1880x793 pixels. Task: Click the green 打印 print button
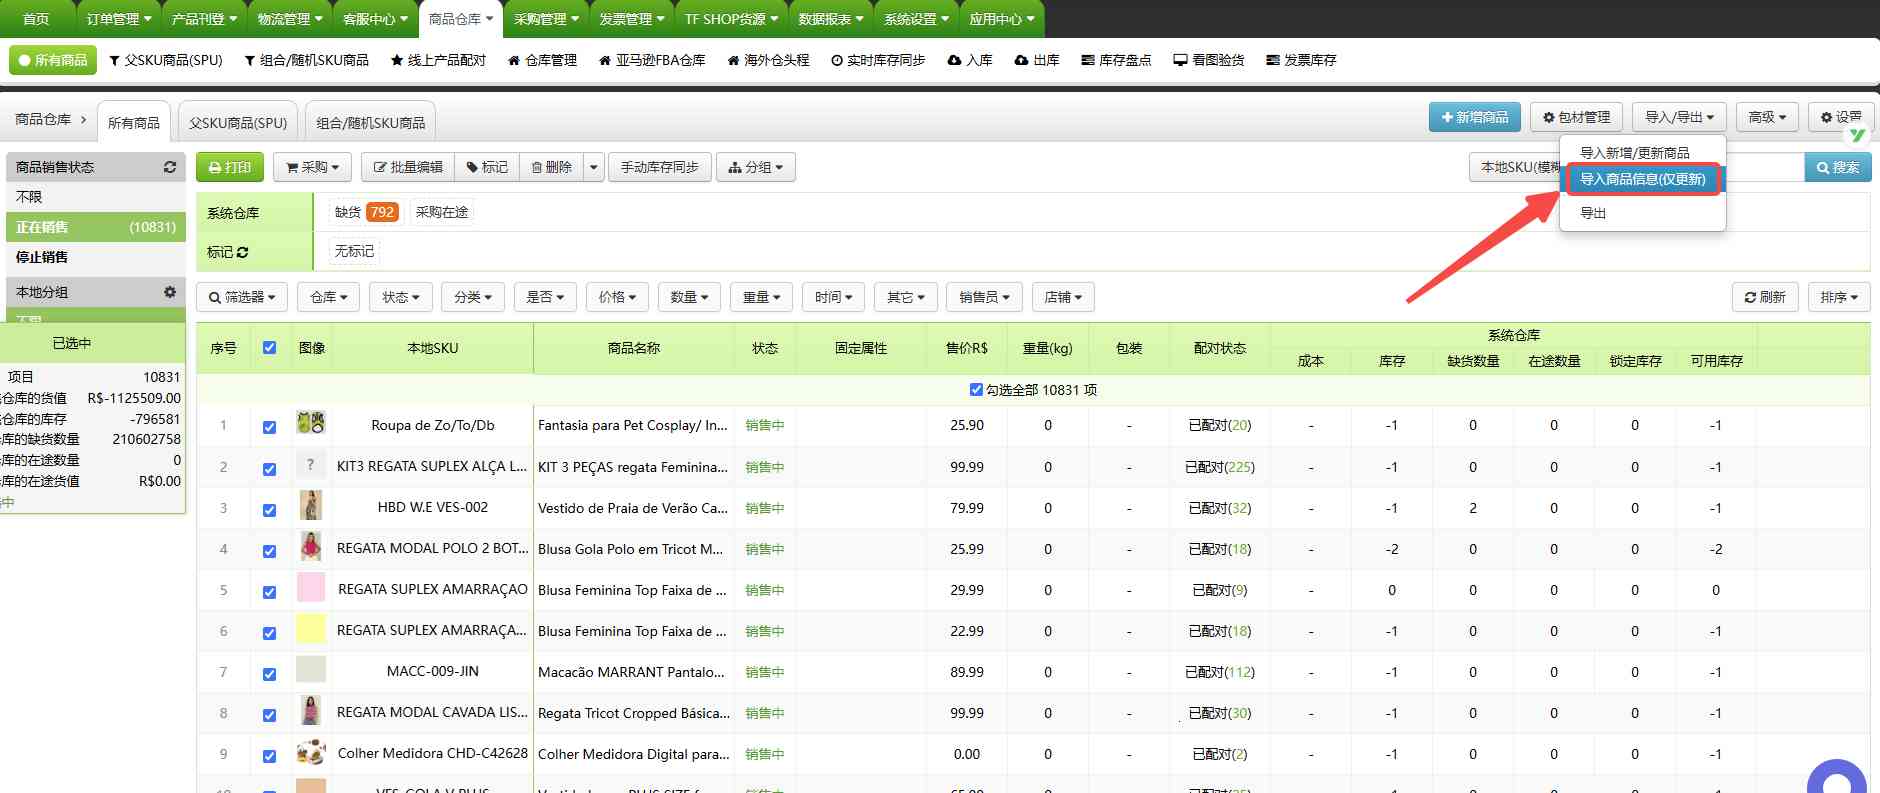(229, 167)
